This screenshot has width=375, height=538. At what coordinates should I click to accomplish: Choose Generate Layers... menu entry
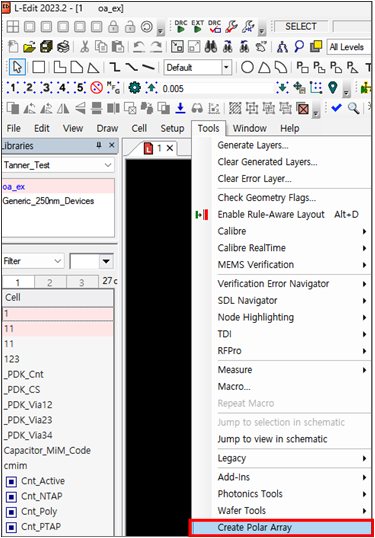[x=253, y=145]
